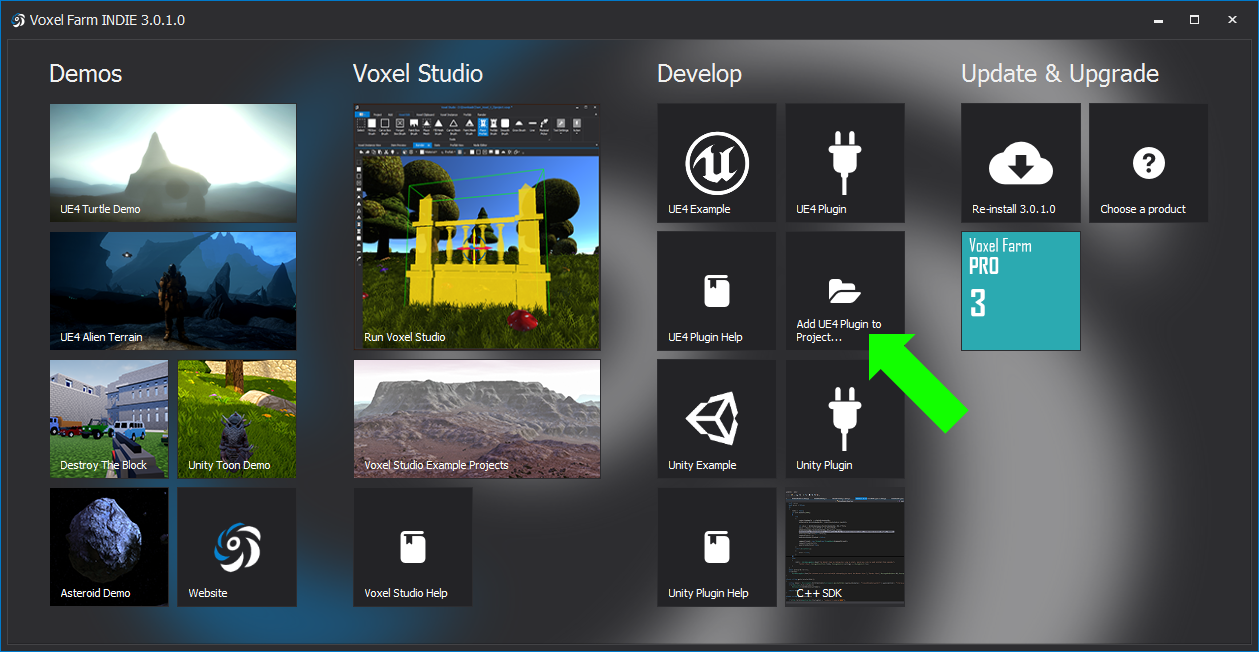This screenshot has height=652, width=1259.
Task: Click the Unity Plugin plug tile
Action: point(845,419)
